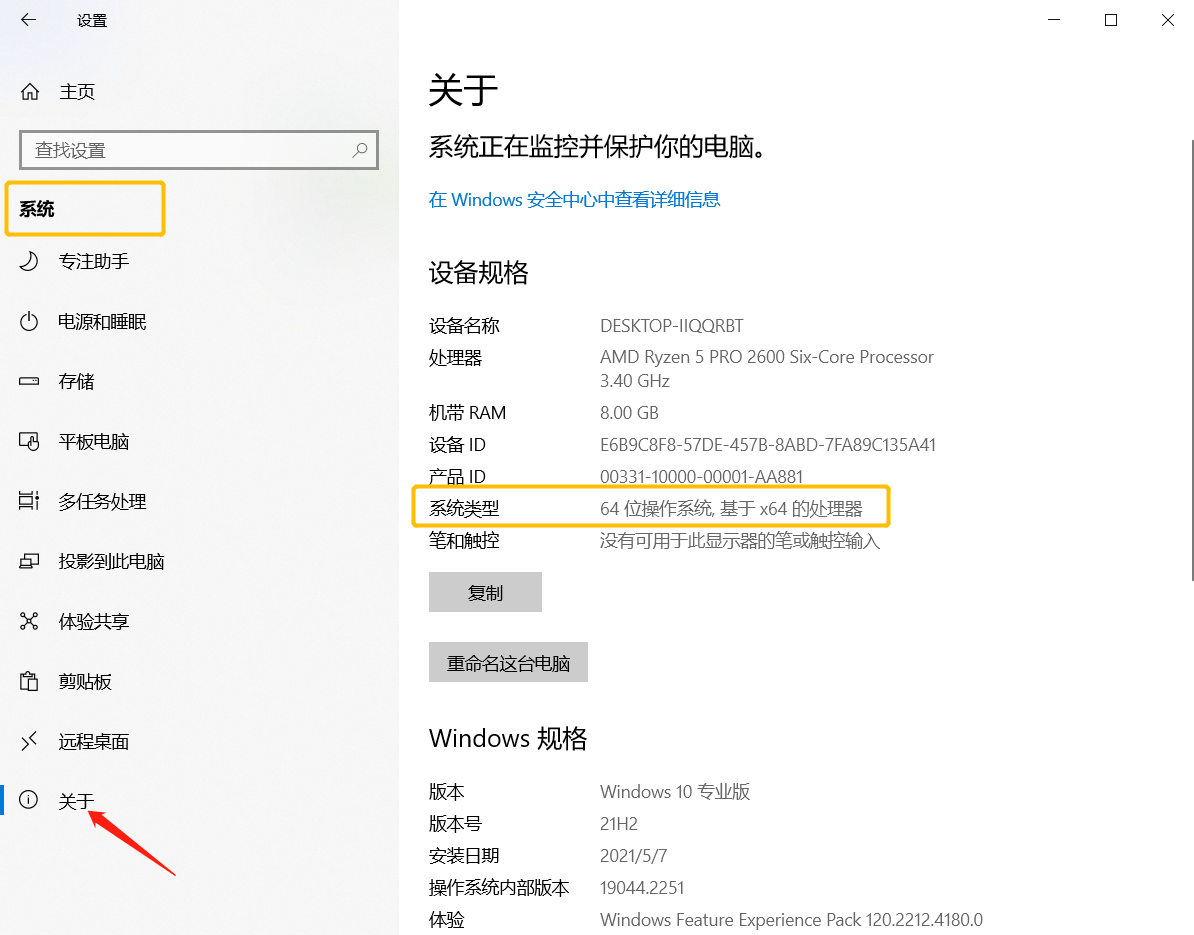Select the storage drive icon
Screen dimensions: 1194x935
[x=29, y=381]
